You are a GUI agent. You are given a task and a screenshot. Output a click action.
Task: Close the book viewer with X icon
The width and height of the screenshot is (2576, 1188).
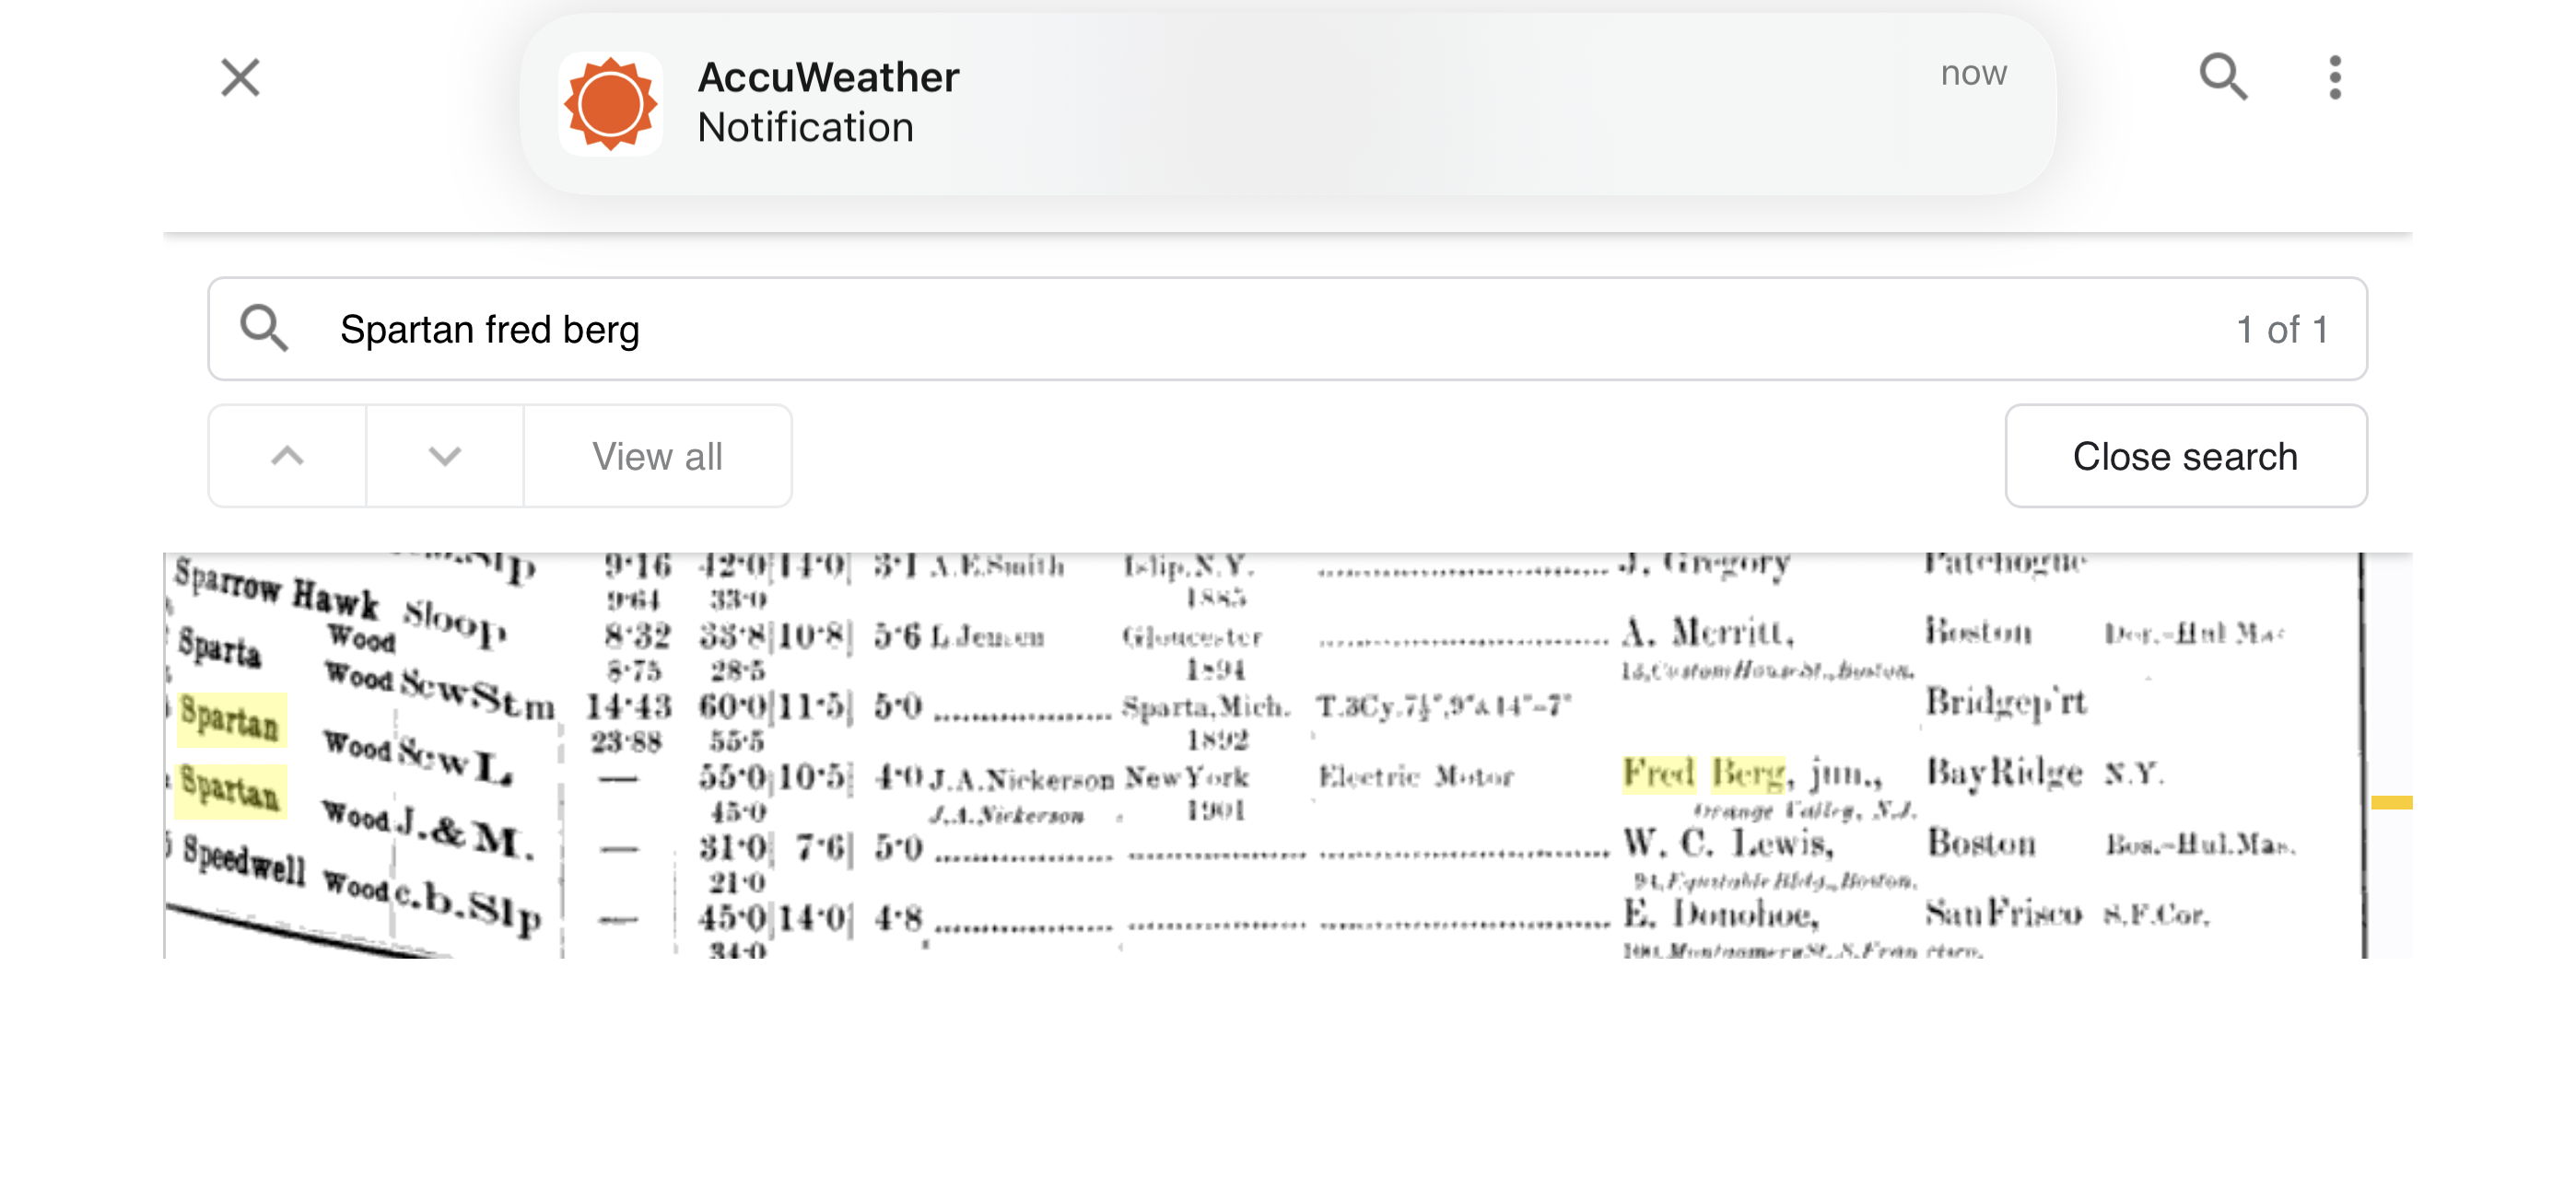(240, 77)
